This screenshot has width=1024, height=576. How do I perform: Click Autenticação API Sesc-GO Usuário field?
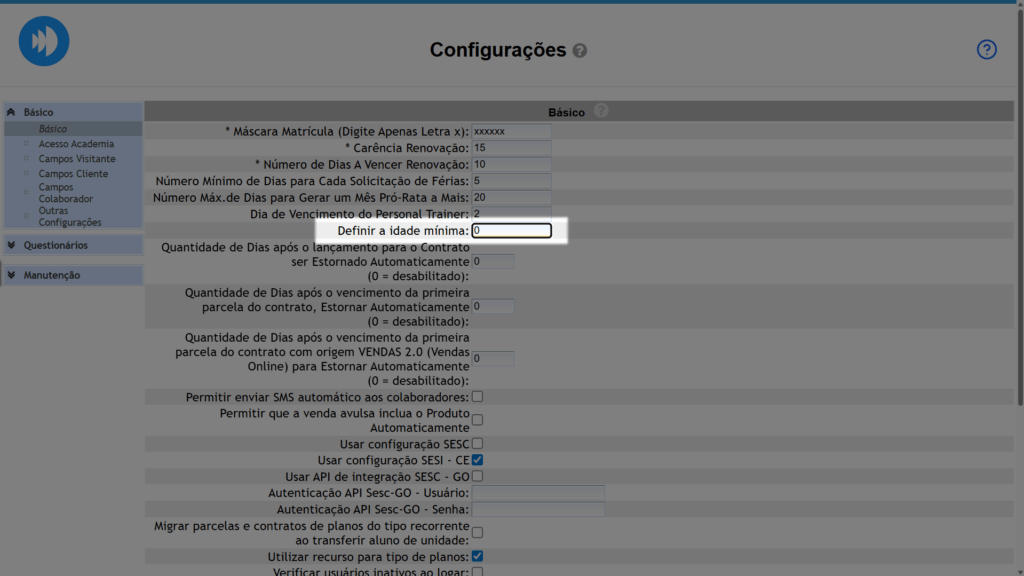click(x=538, y=493)
